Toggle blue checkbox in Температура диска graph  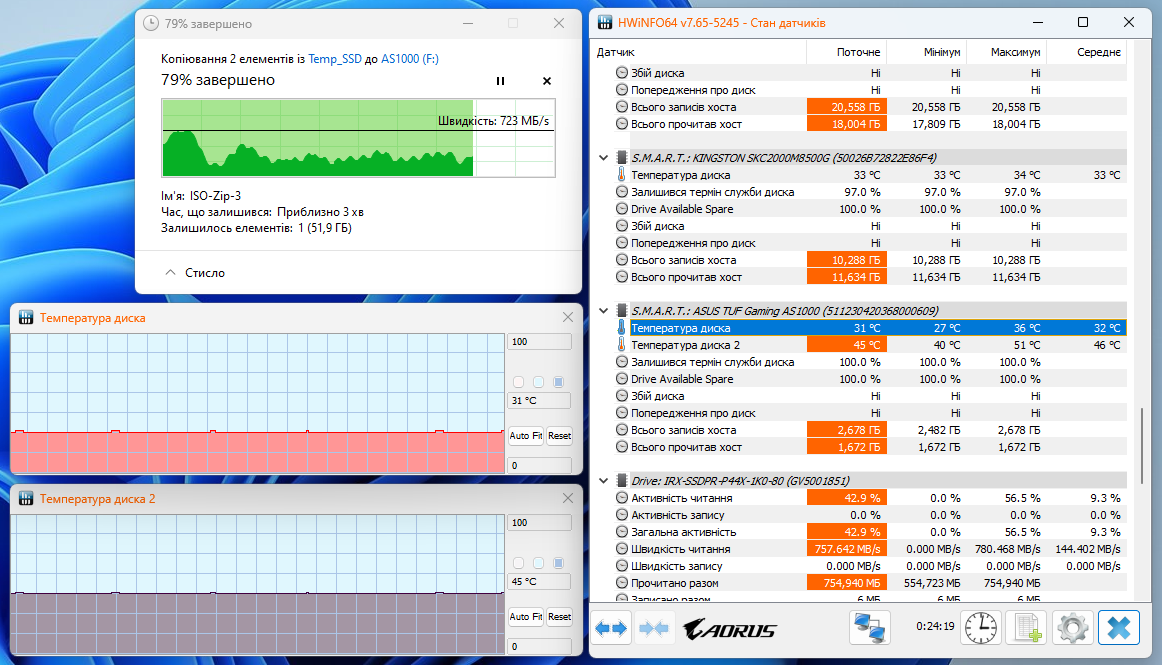pyautogui.click(x=559, y=382)
